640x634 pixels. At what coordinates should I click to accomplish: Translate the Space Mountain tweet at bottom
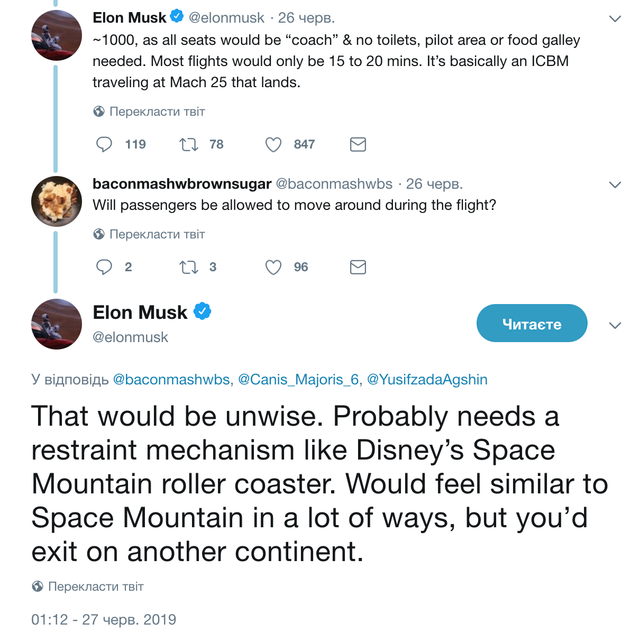[95, 586]
